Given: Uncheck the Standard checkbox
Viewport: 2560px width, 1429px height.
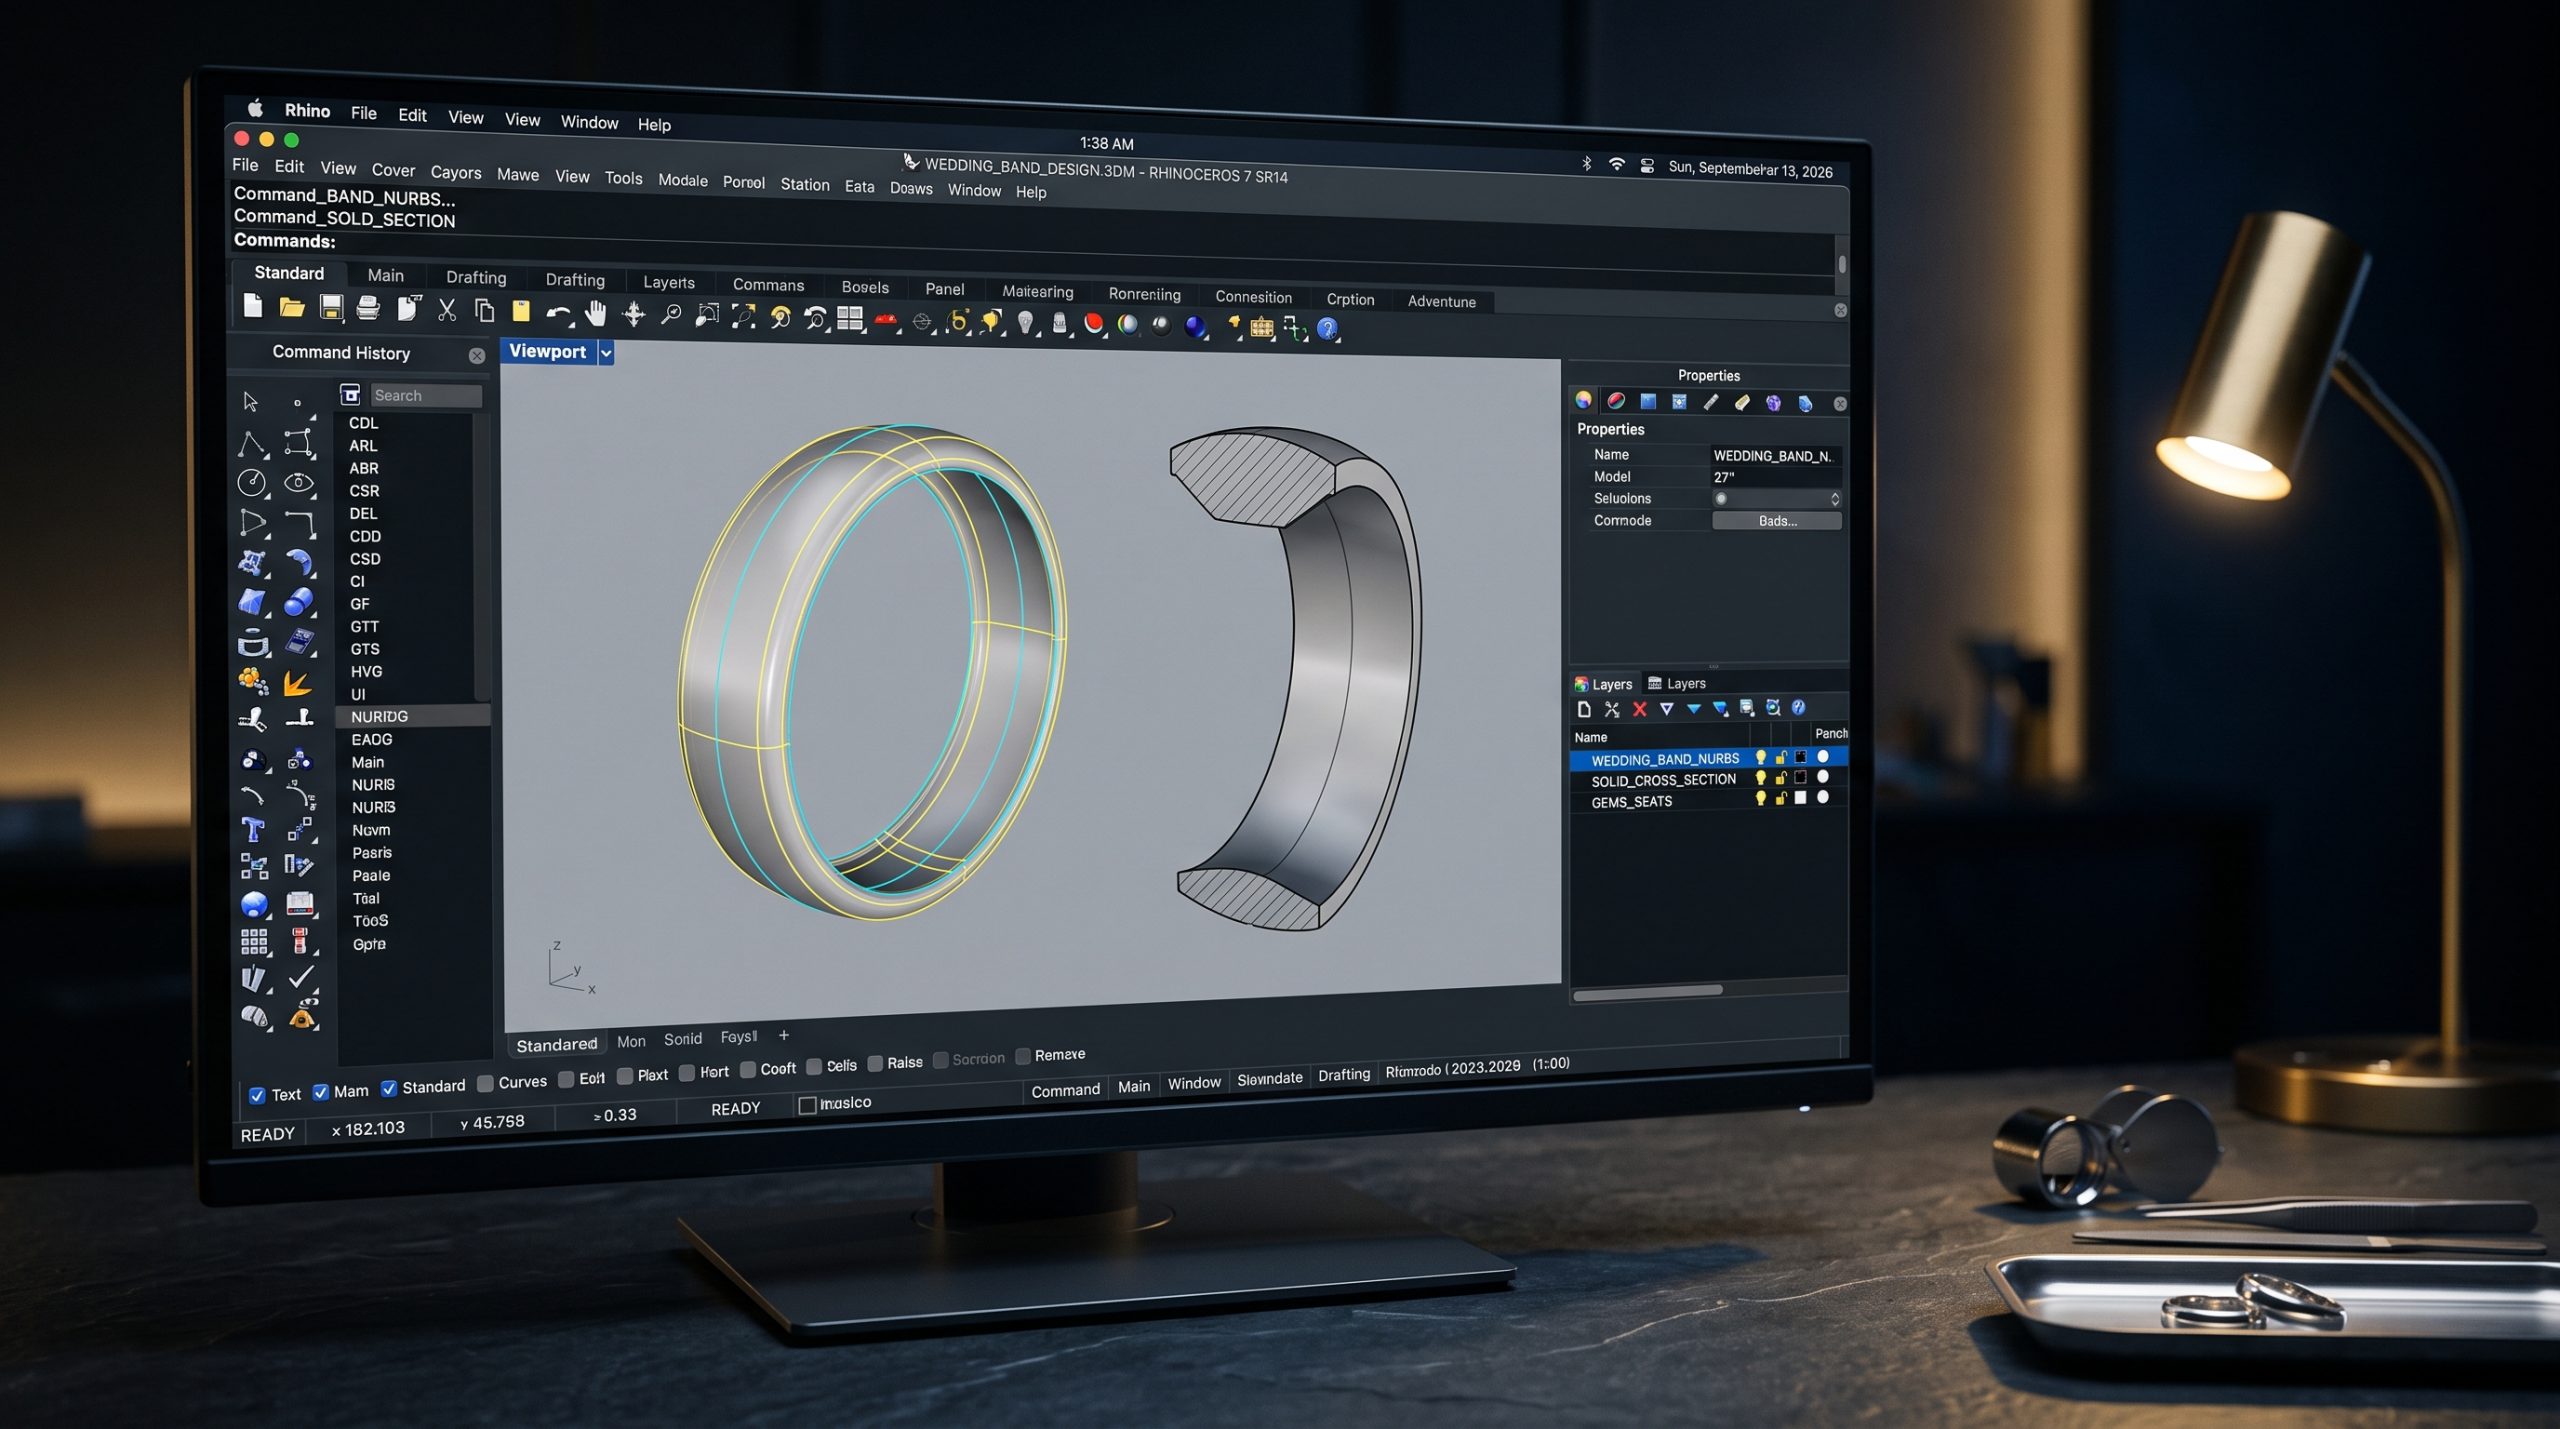Looking at the screenshot, I should pos(390,1088).
